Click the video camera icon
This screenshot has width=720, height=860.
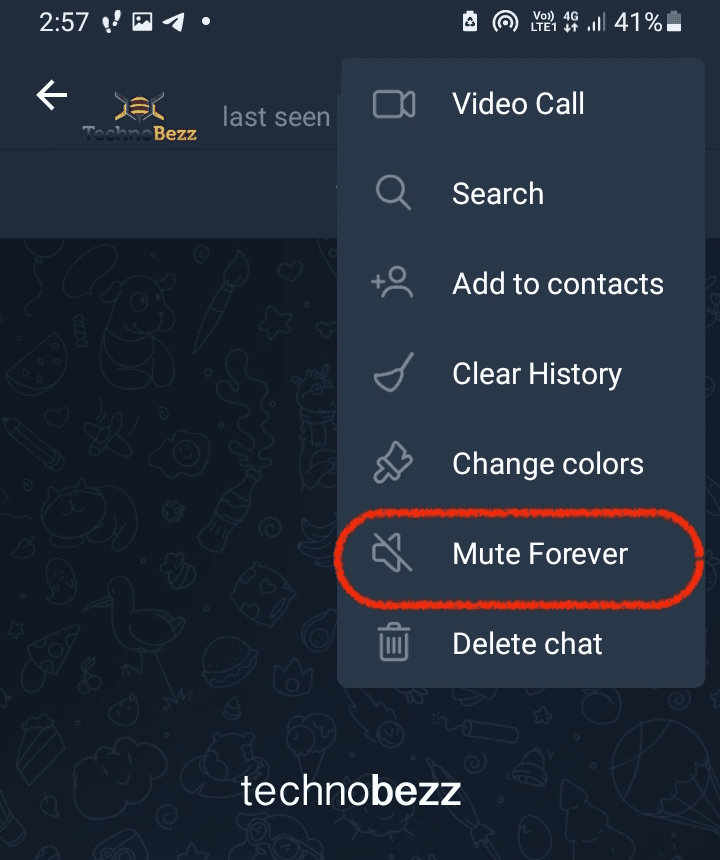pyautogui.click(x=394, y=104)
